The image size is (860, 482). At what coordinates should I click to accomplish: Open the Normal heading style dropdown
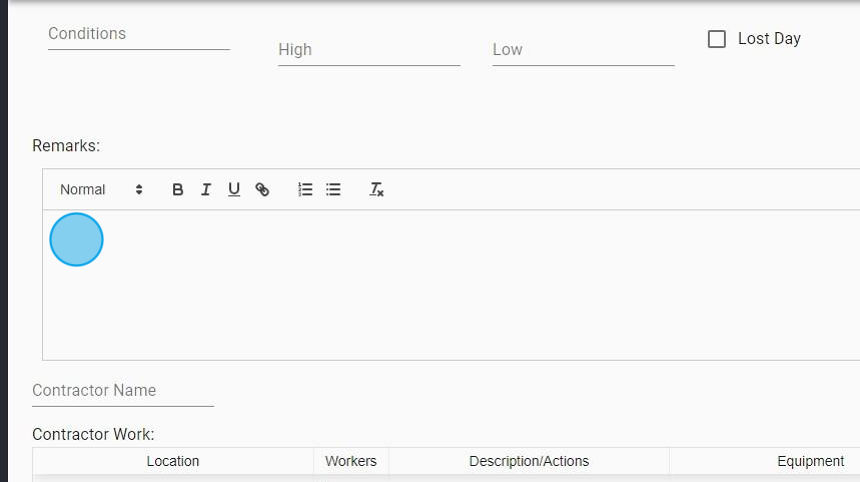click(83, 189)
